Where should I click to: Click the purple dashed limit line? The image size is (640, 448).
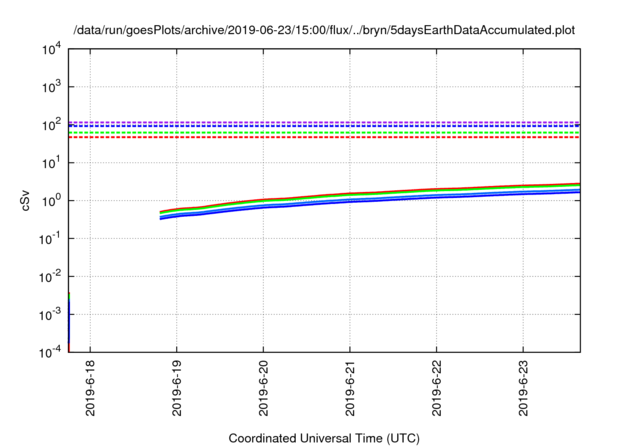point(324,122)
